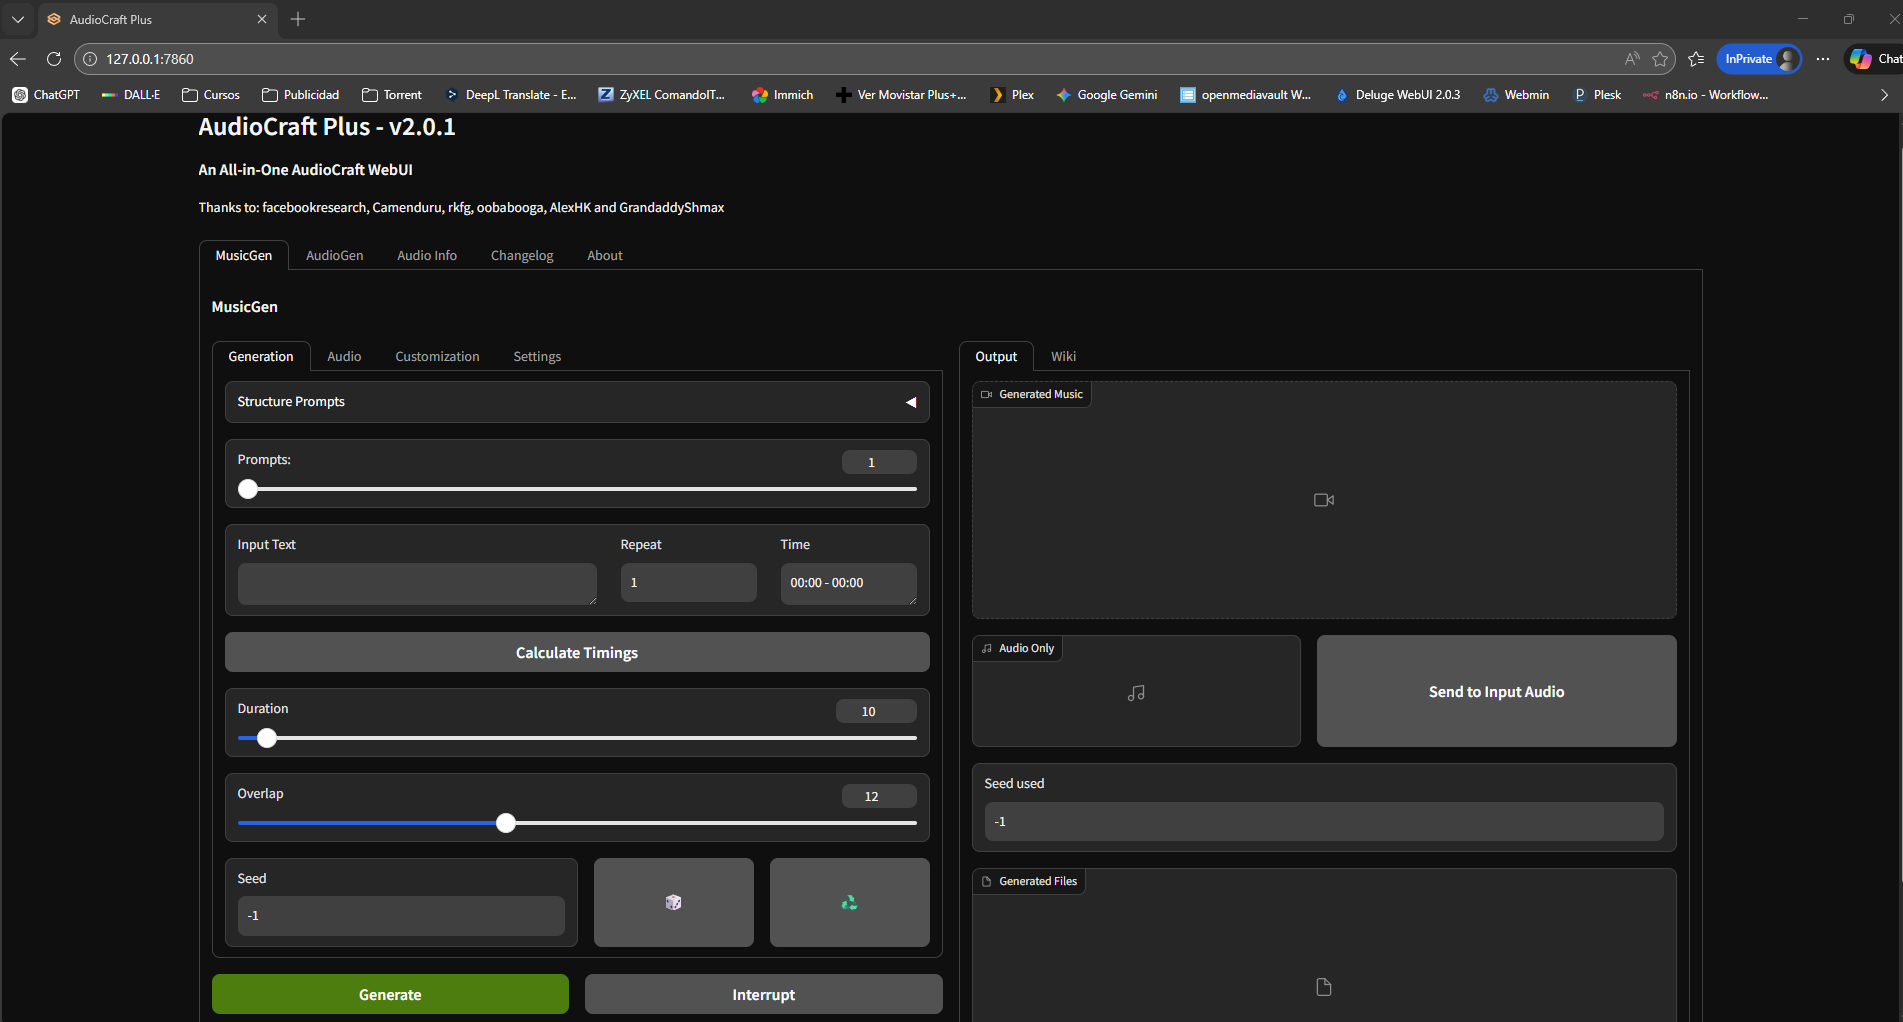The image size is (1903, 1022).
Task: Click the browser back arrow
Action: (17, 59)
